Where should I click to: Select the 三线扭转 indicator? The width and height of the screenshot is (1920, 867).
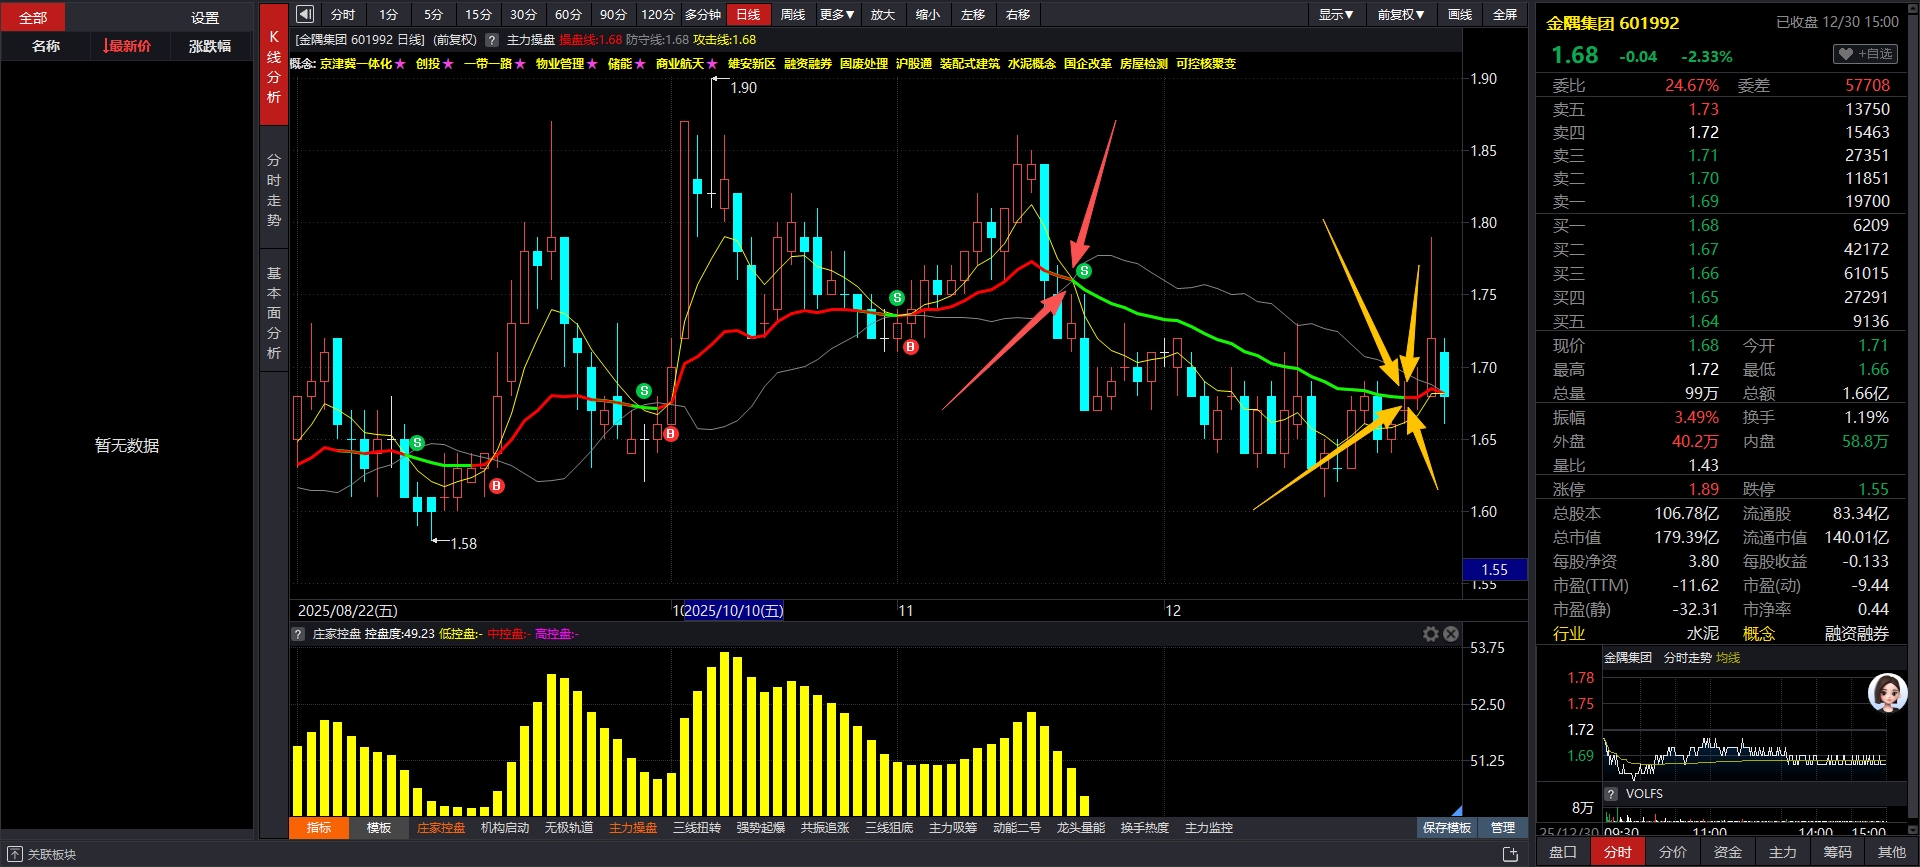click(697, 828)
